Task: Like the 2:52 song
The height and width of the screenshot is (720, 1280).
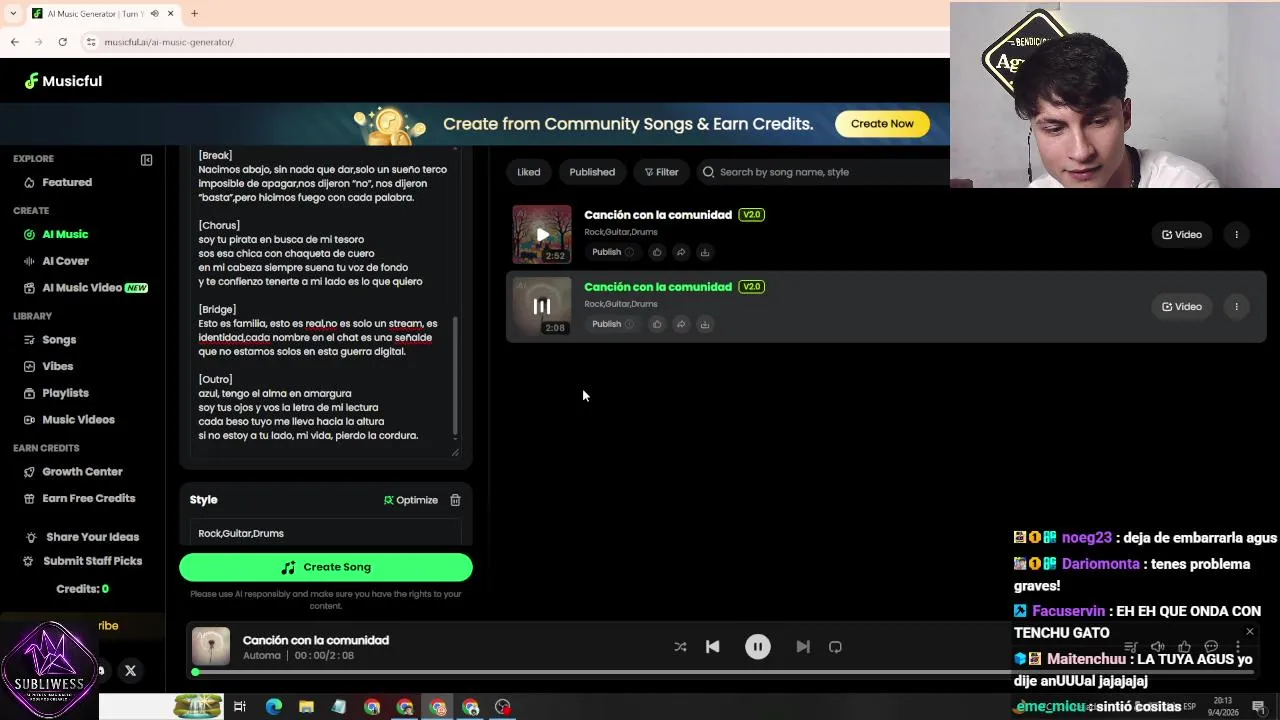Action: click(657, 252)
